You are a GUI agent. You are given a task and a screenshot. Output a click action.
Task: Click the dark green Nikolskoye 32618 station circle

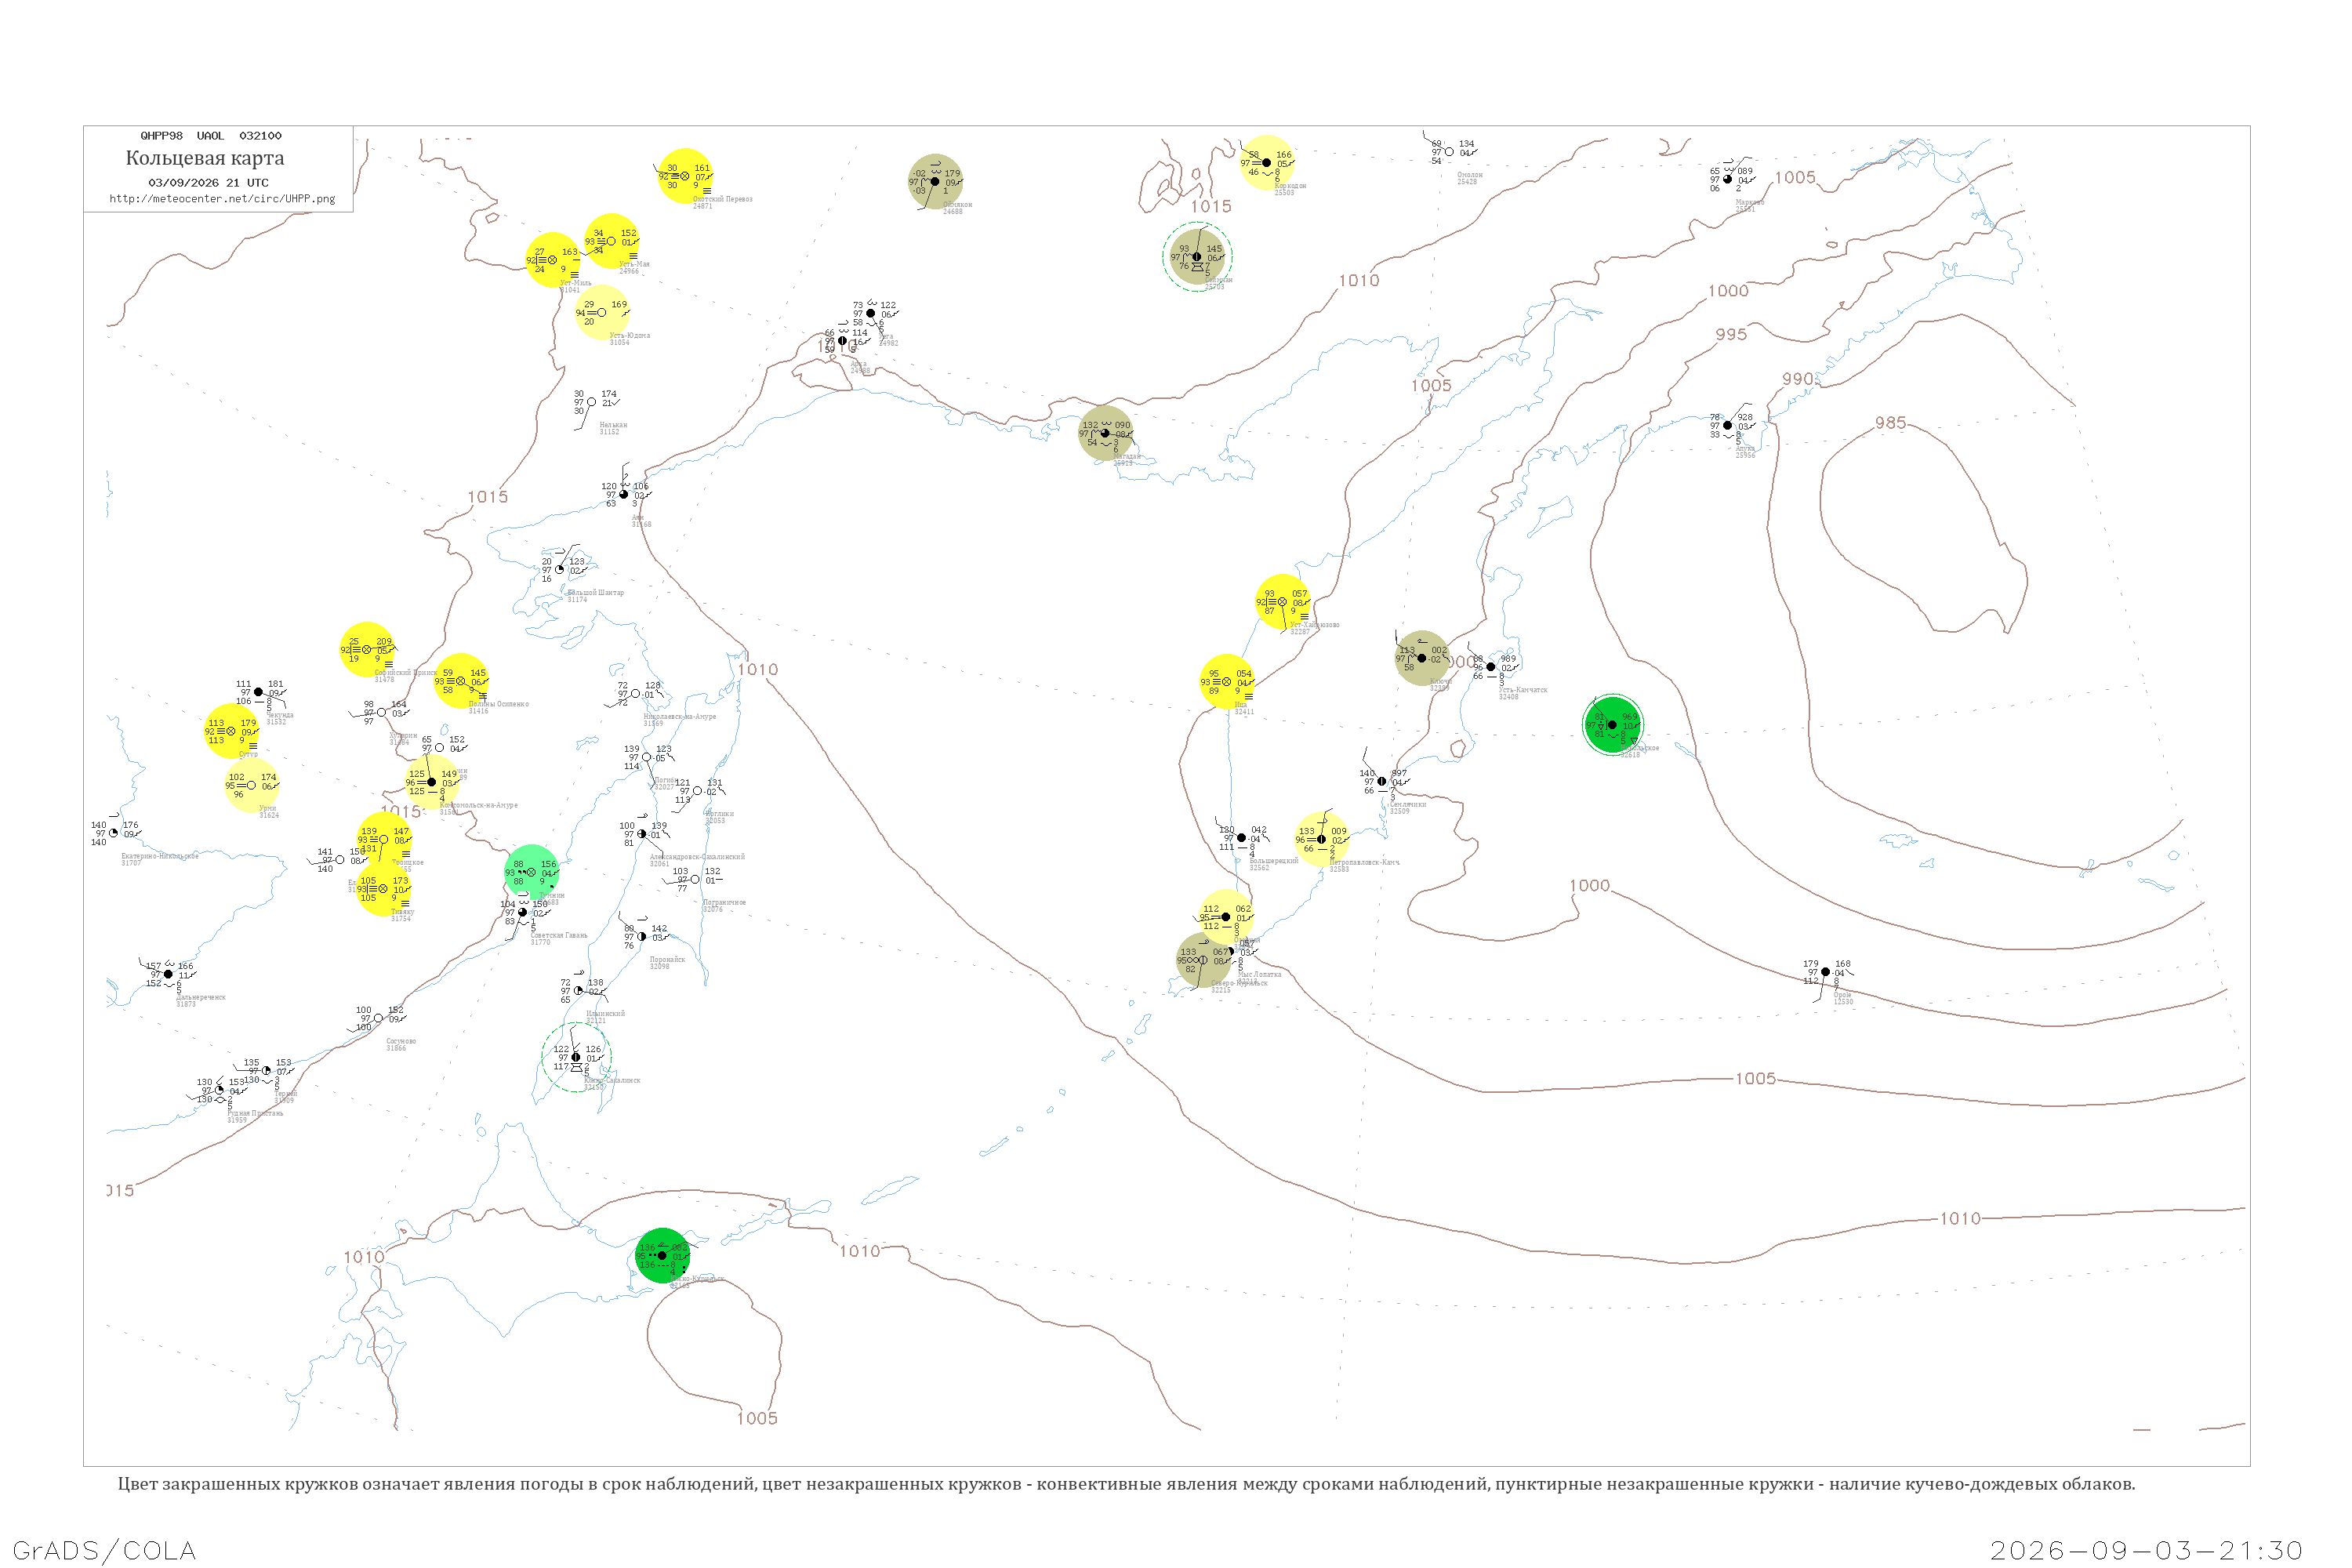pyautogui.click(x=1612, y=725)
